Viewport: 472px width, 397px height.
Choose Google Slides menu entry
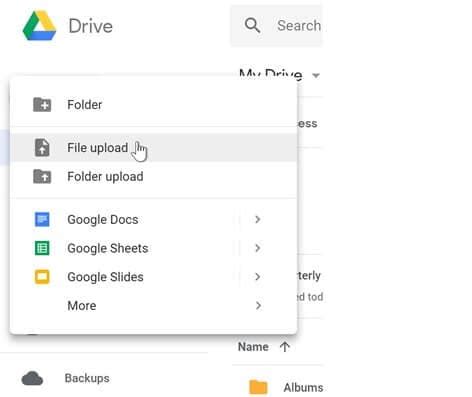[153, 277]
